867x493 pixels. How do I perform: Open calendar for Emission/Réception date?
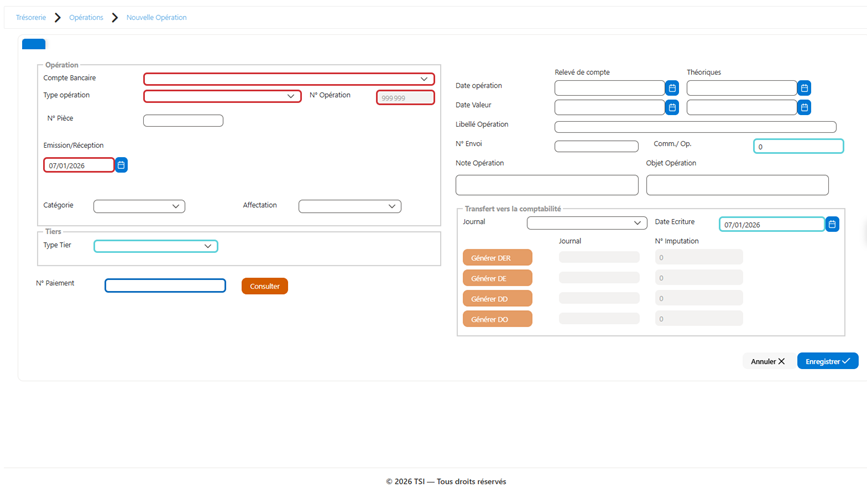[x=121, y=165]
